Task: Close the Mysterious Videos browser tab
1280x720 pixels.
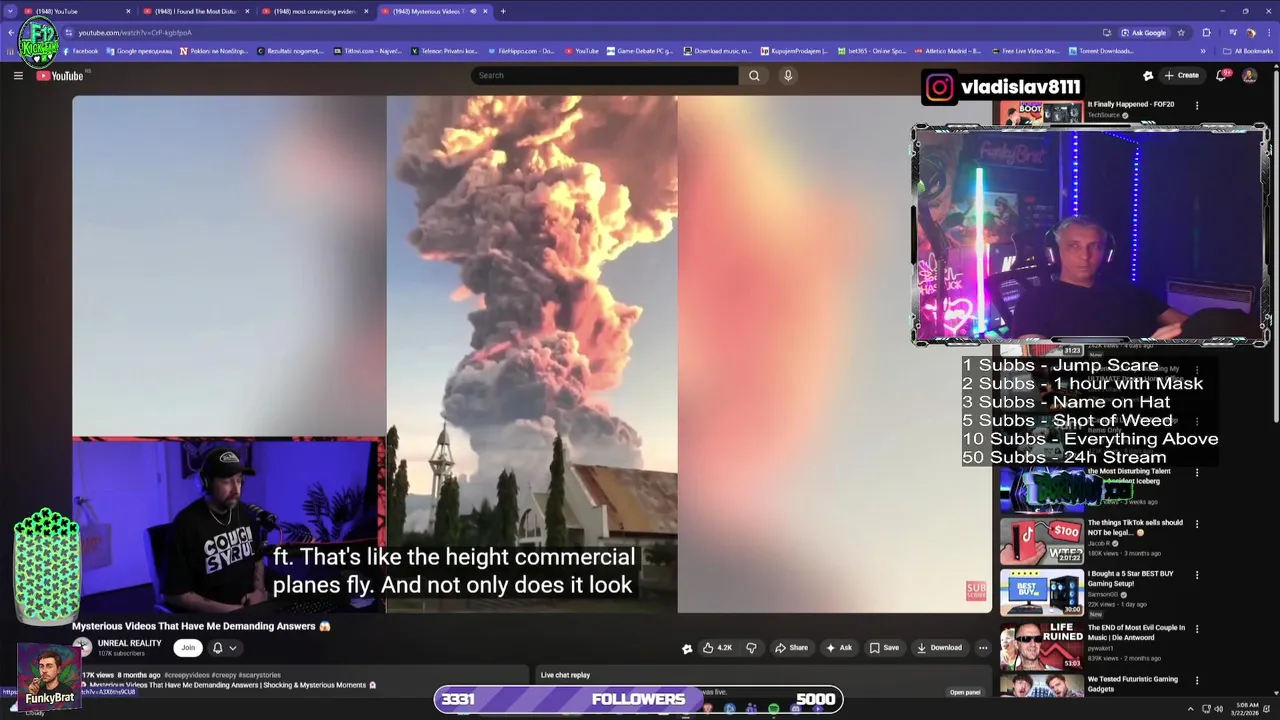Action: (x=486, y=11)
